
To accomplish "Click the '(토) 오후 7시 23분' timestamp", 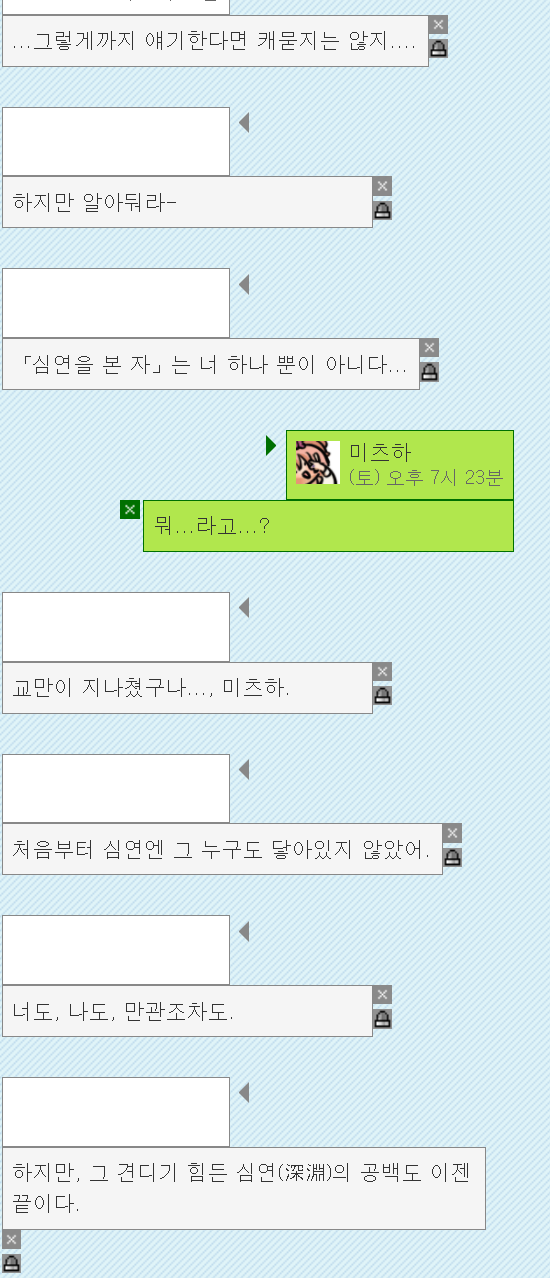I will tap(426, 477).
